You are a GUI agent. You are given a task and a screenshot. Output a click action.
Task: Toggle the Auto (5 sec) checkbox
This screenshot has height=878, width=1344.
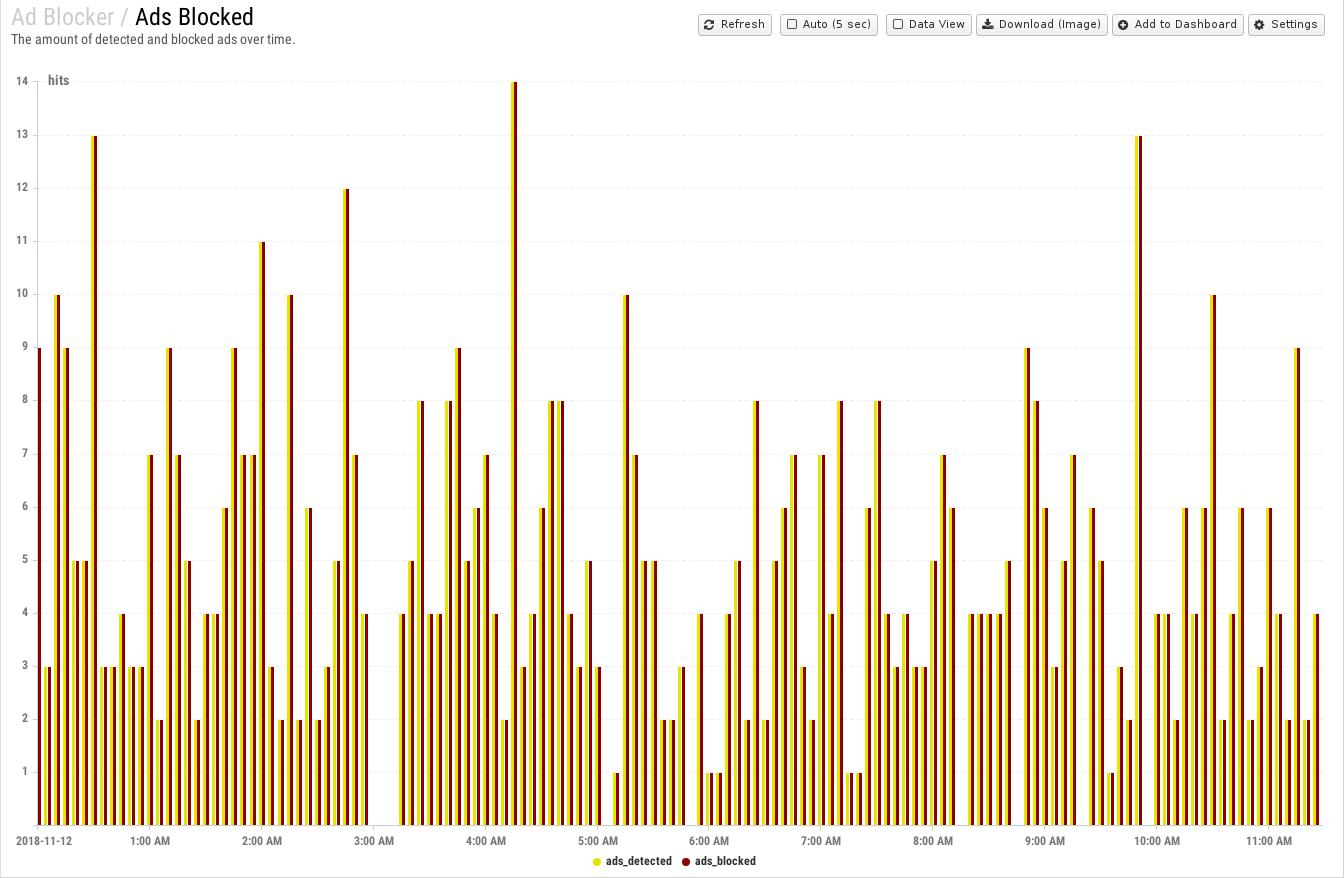tap(792, 25)
